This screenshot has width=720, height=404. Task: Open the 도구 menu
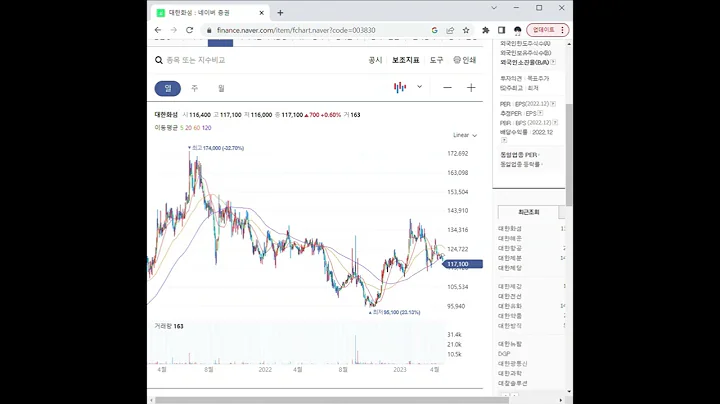(436, 60)
